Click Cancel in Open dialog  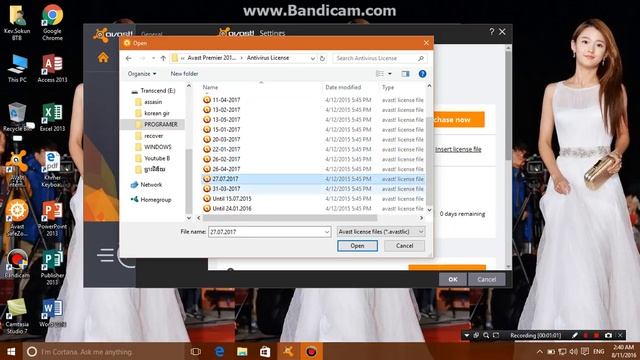point(404,246)
